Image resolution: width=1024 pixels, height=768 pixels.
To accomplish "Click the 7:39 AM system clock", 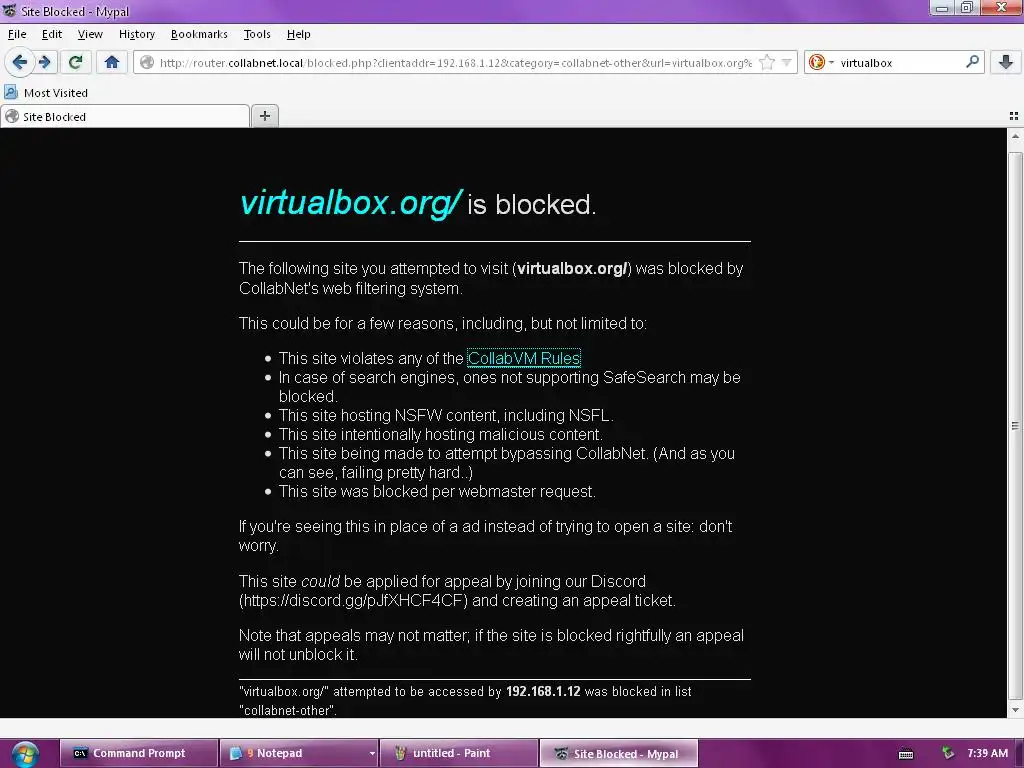I will point(987,753).
